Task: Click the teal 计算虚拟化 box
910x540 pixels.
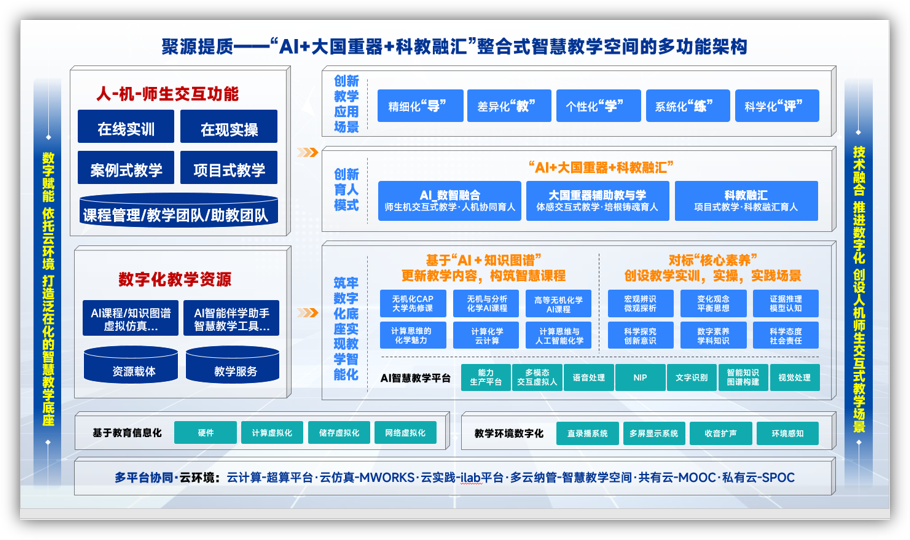Action: point(271,433)
